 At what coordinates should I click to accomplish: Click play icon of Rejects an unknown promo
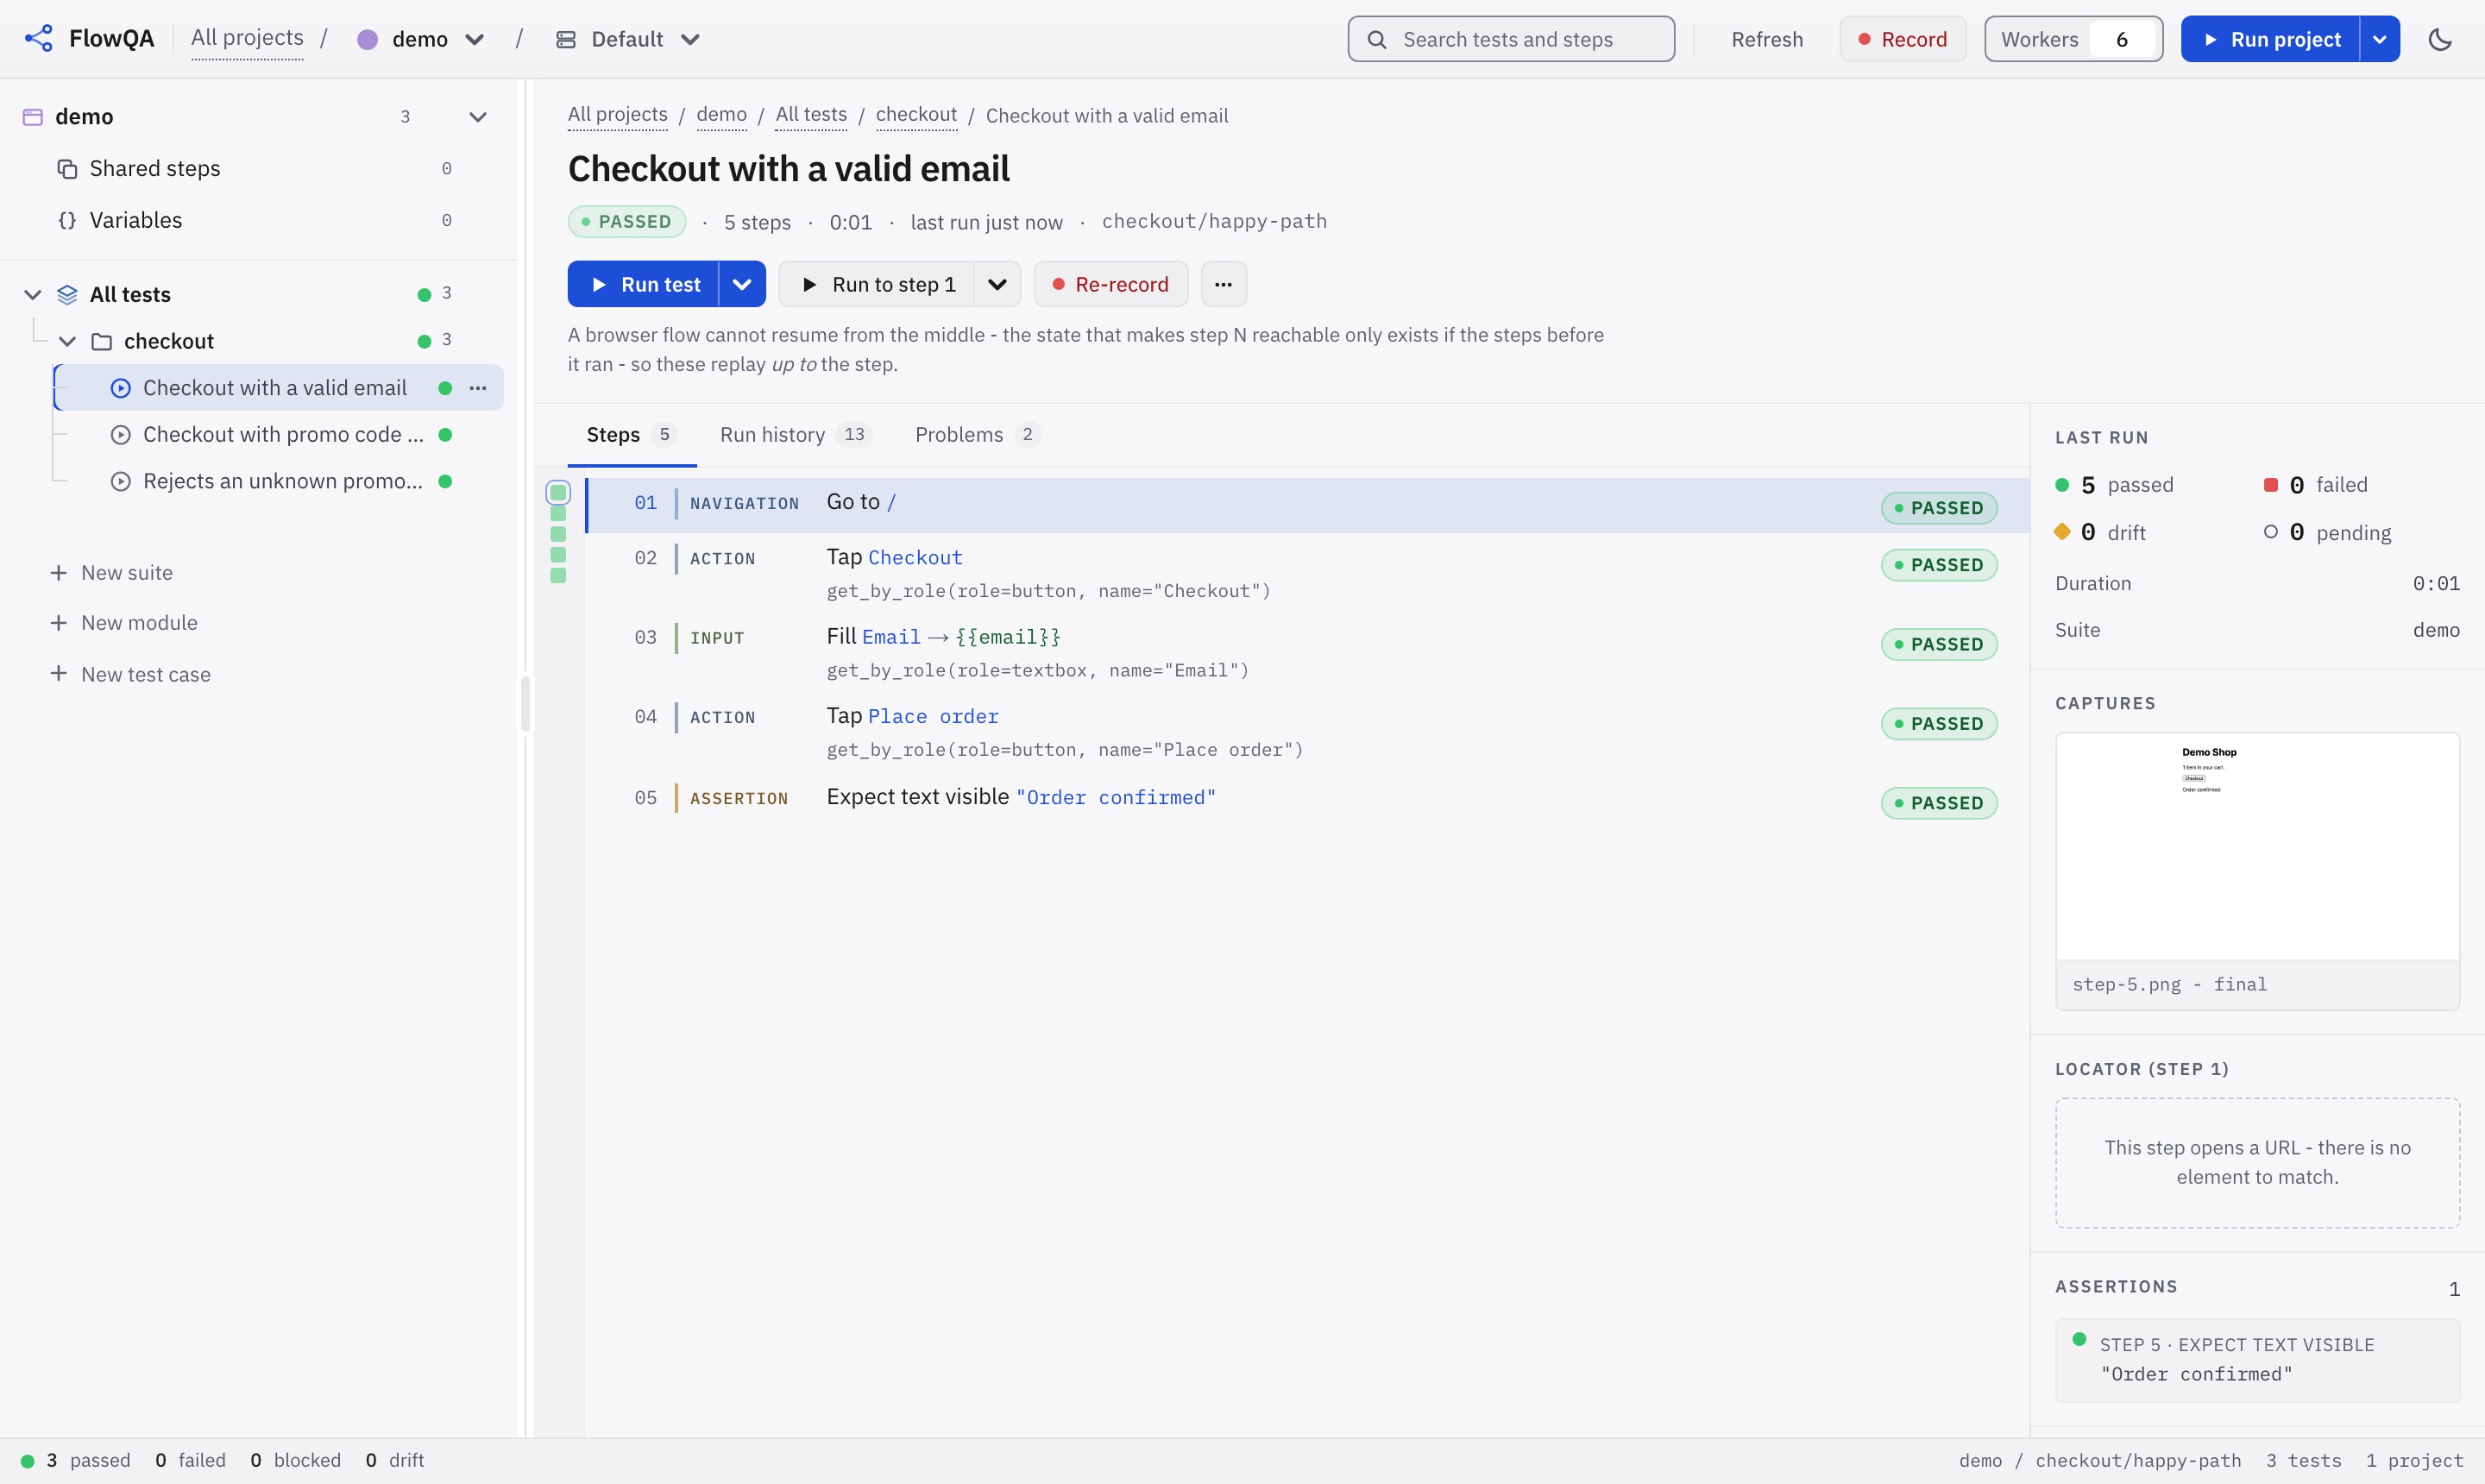click(121, 481)
